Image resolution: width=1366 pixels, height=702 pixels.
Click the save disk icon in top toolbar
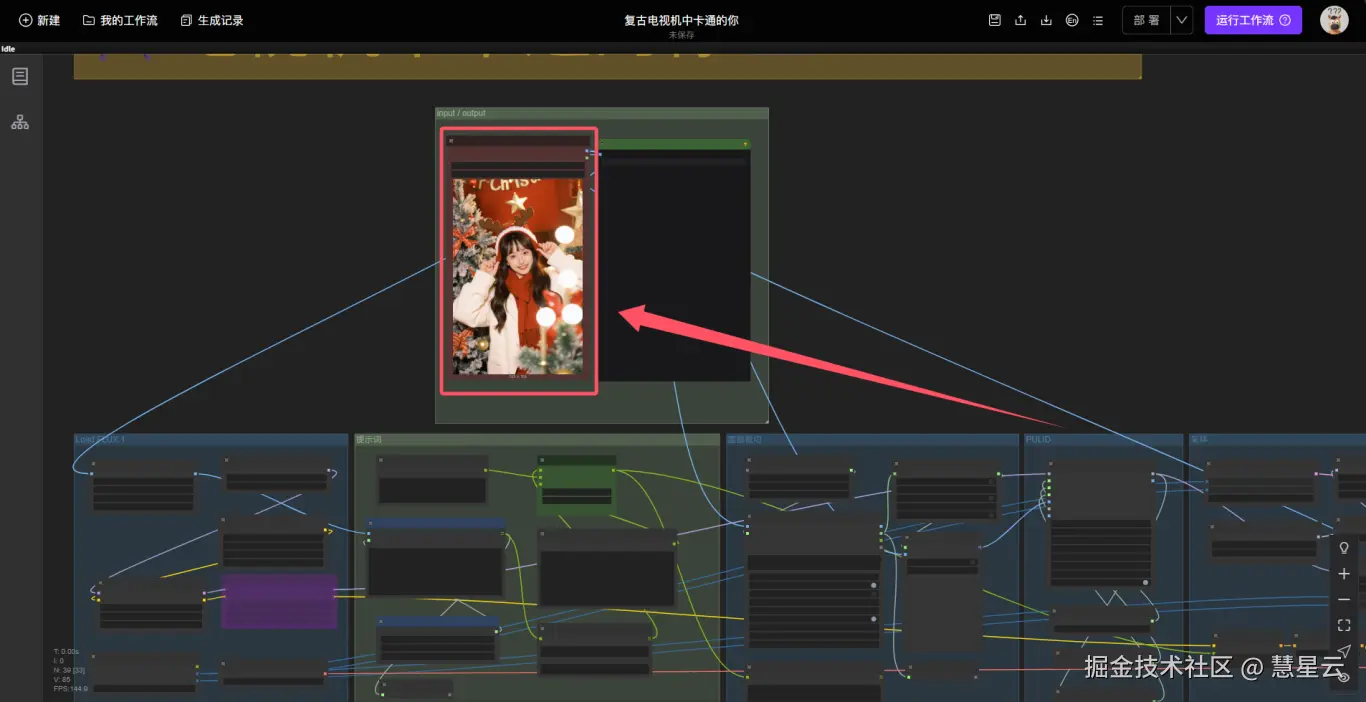(994, 20)
